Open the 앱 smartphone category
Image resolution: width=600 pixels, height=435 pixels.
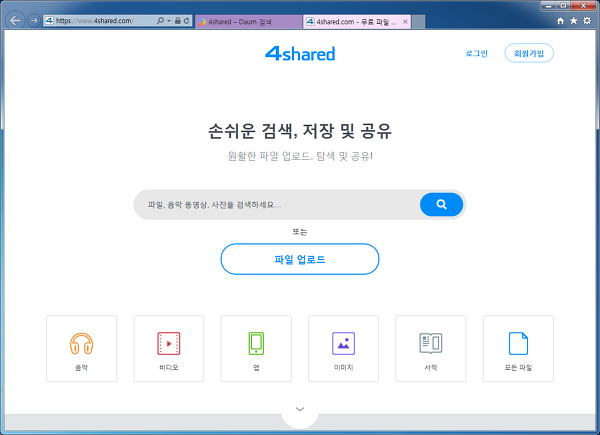click(x=256, y=349)
